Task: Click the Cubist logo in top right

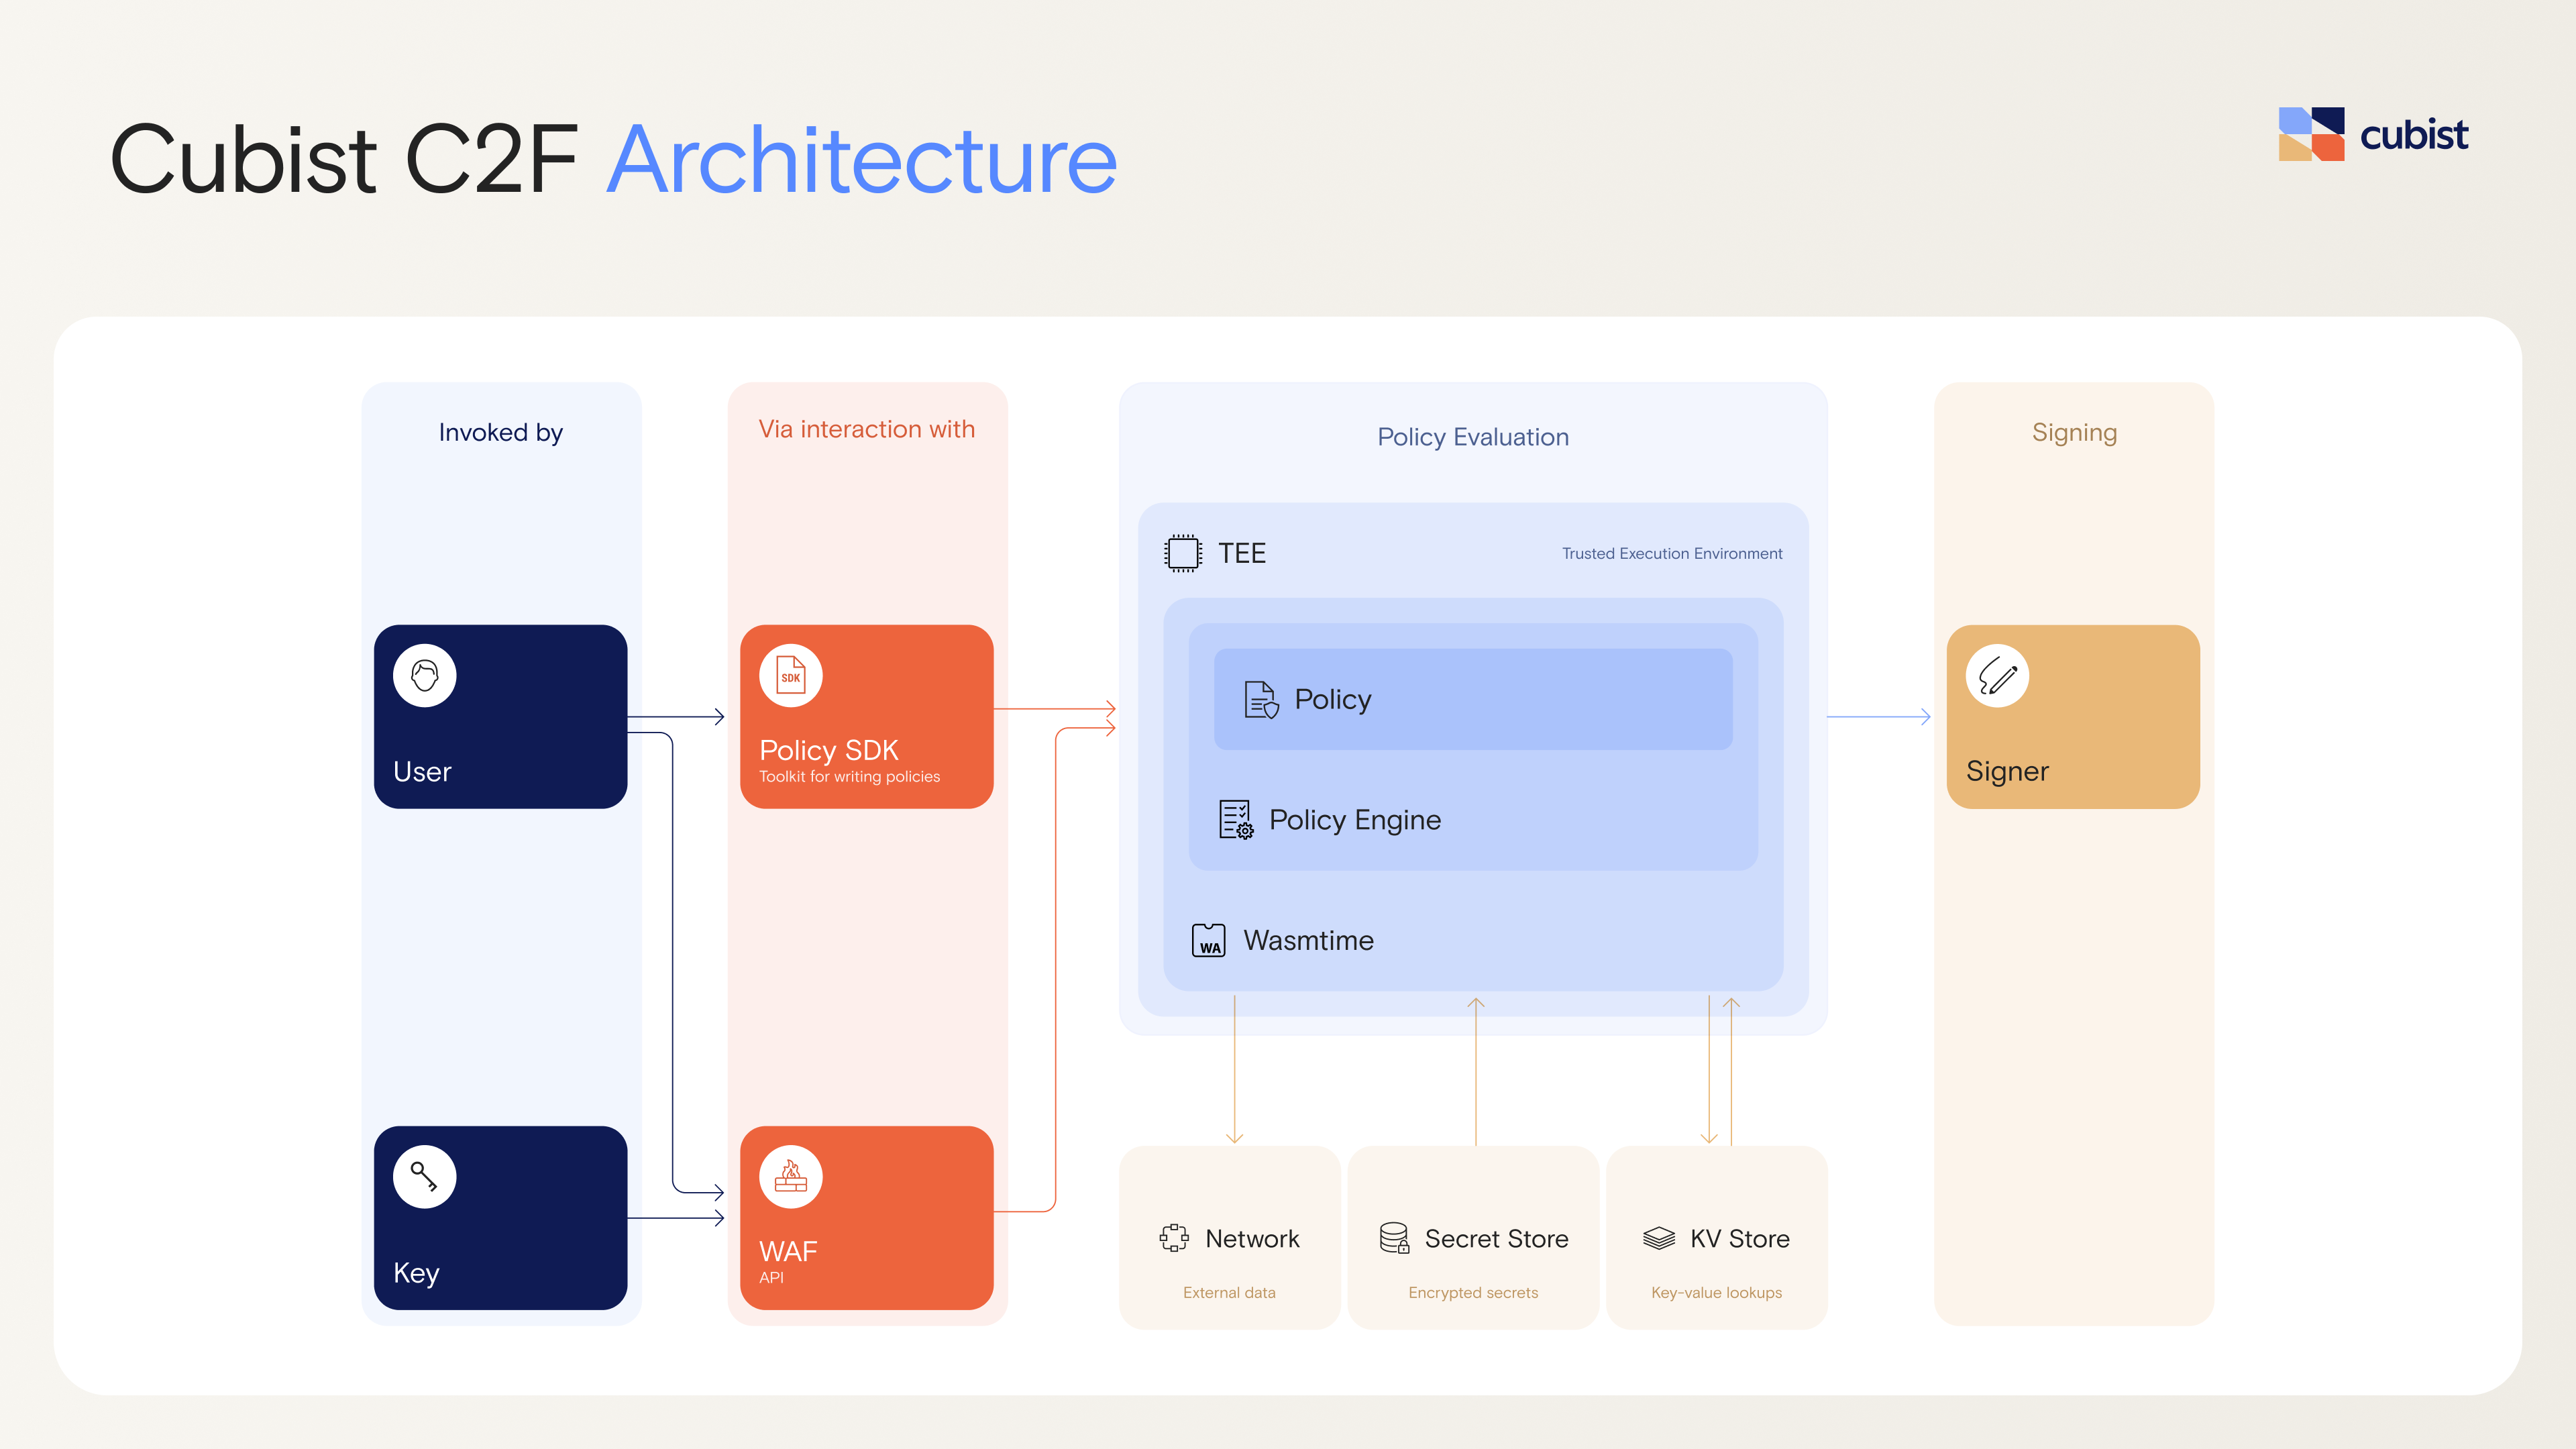Action: (x=2374, y=133)
